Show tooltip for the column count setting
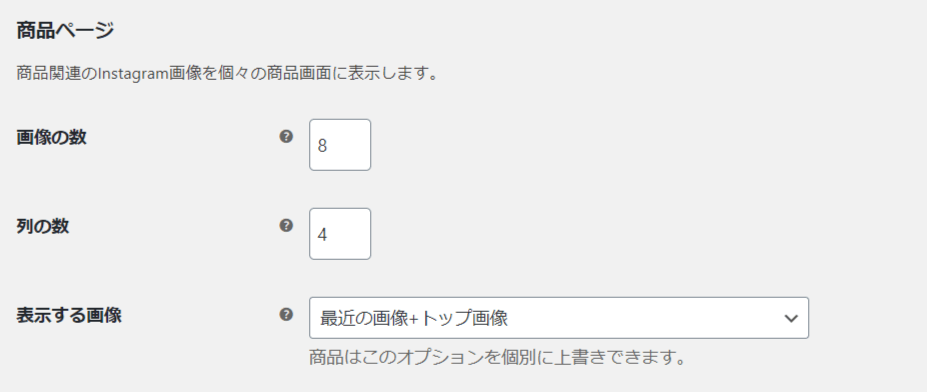This screenshot has width=927, height=392. pyautogui.click(x=286, y=225)
